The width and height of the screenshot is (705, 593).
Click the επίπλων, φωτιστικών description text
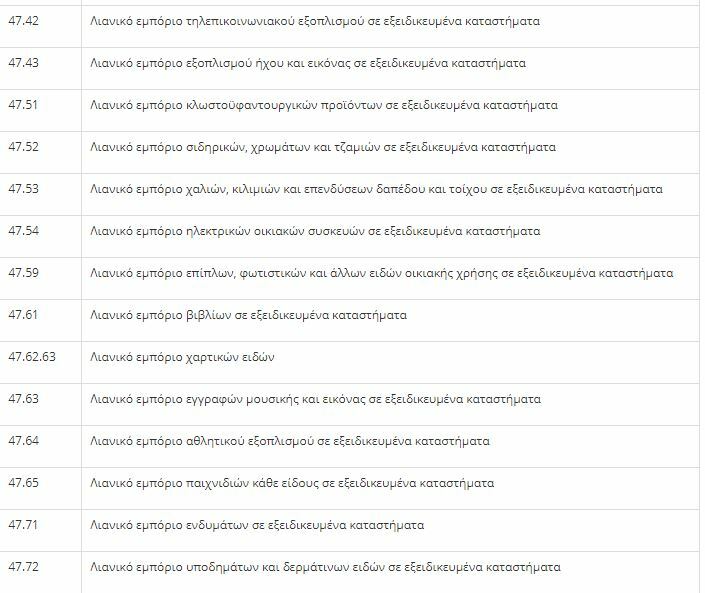click(381, 273)
